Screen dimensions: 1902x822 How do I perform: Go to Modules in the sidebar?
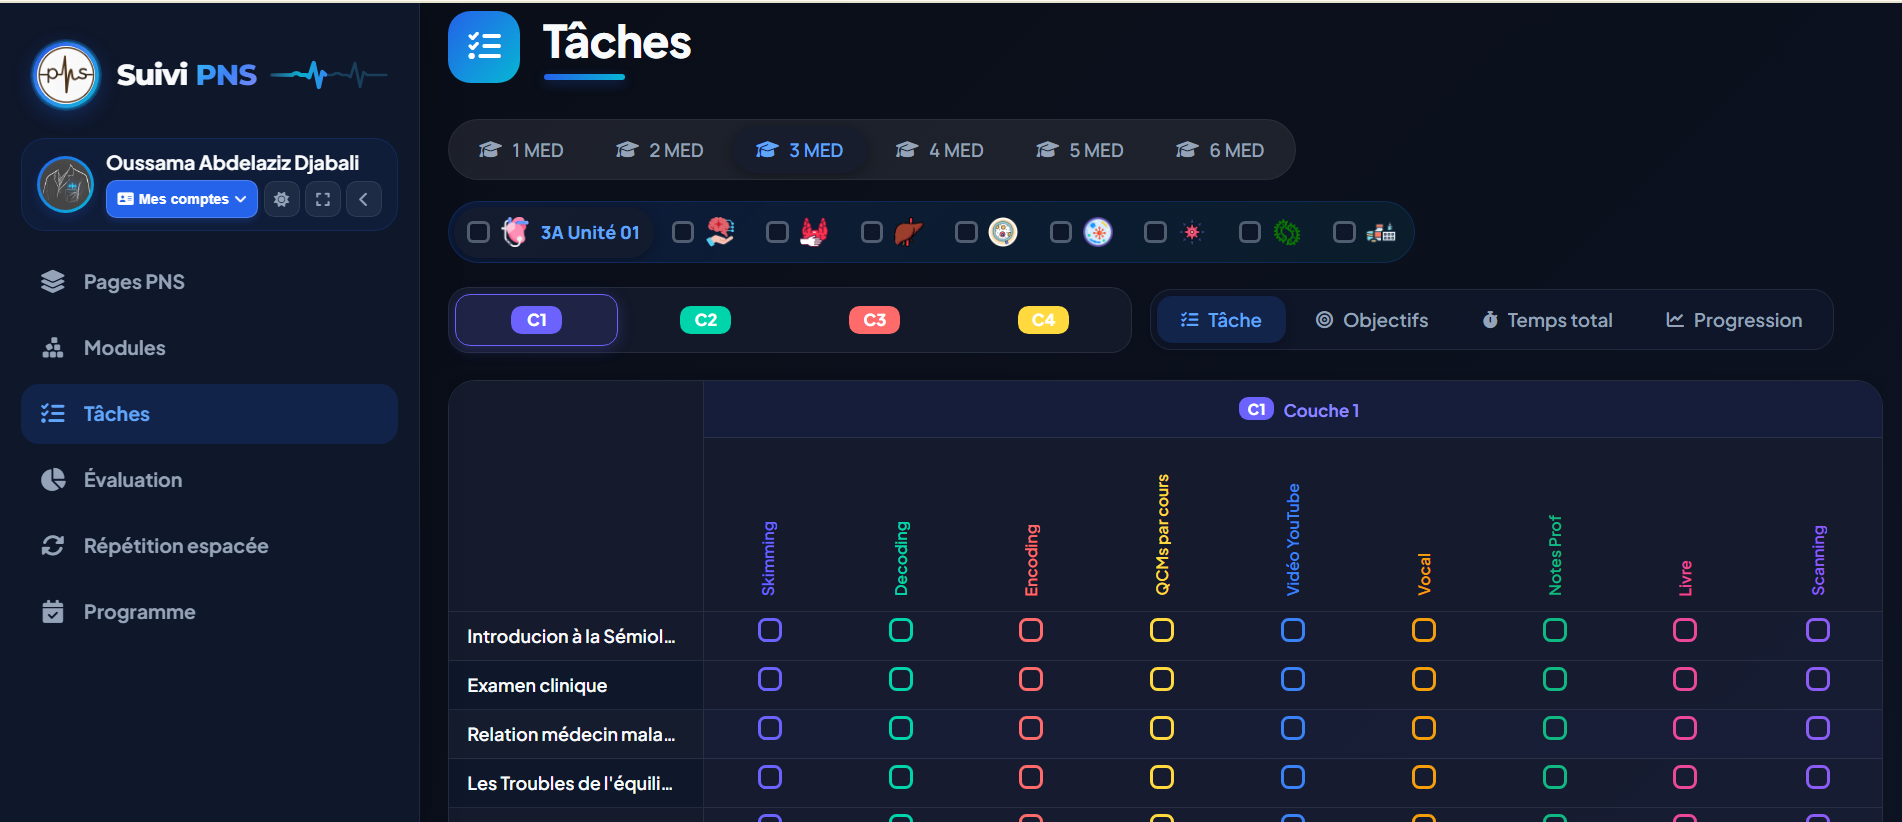pos(209,348)
